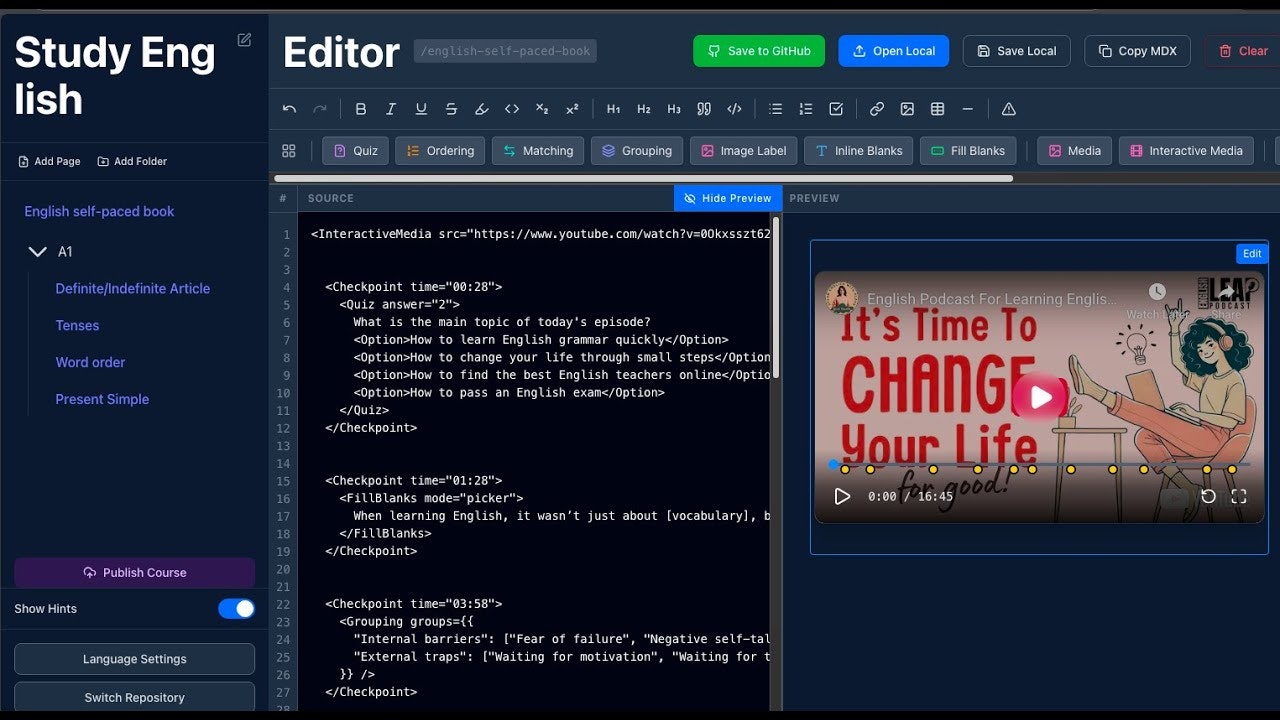1280x720 pixels.
Task: Insert an Image Label component
Action: point(743,151)
